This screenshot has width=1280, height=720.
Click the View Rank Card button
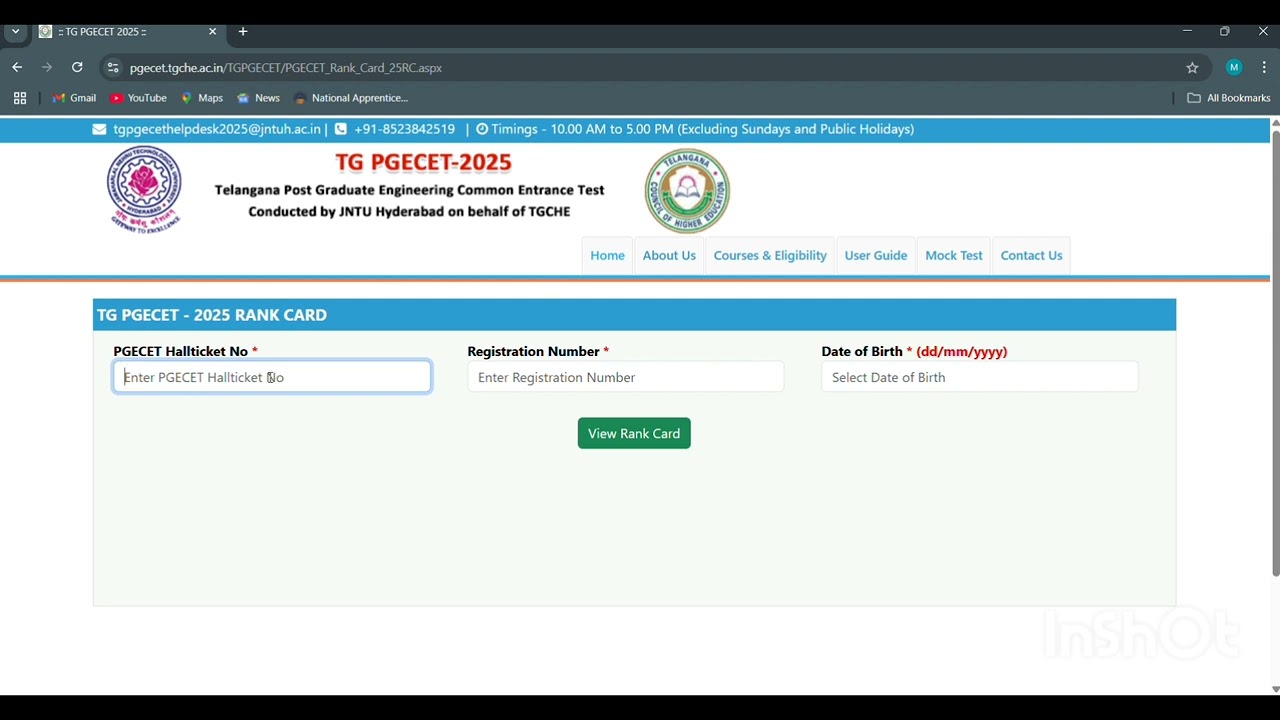(x=634, y=433)
